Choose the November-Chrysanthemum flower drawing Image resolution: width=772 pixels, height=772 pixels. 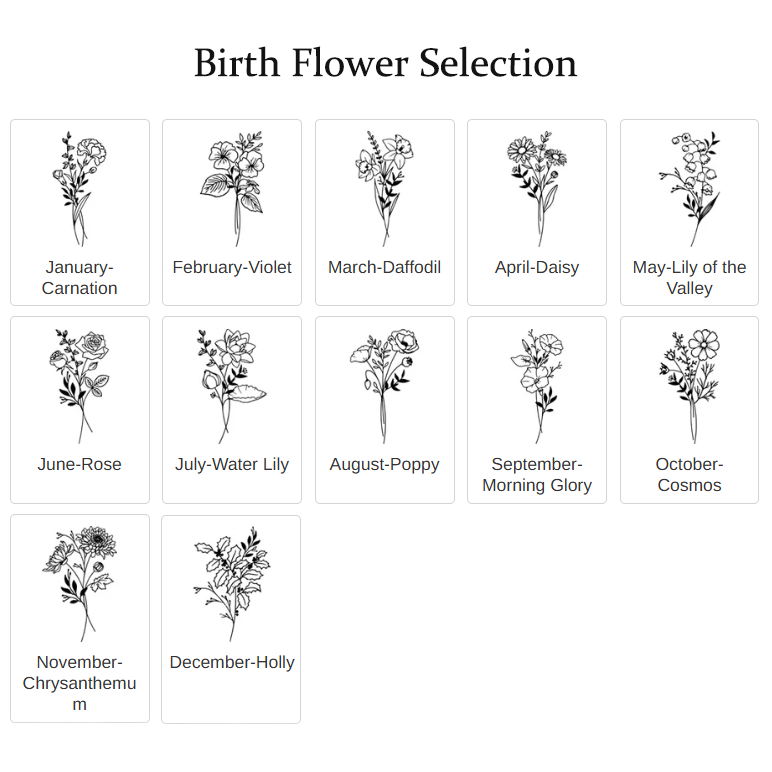80,584
